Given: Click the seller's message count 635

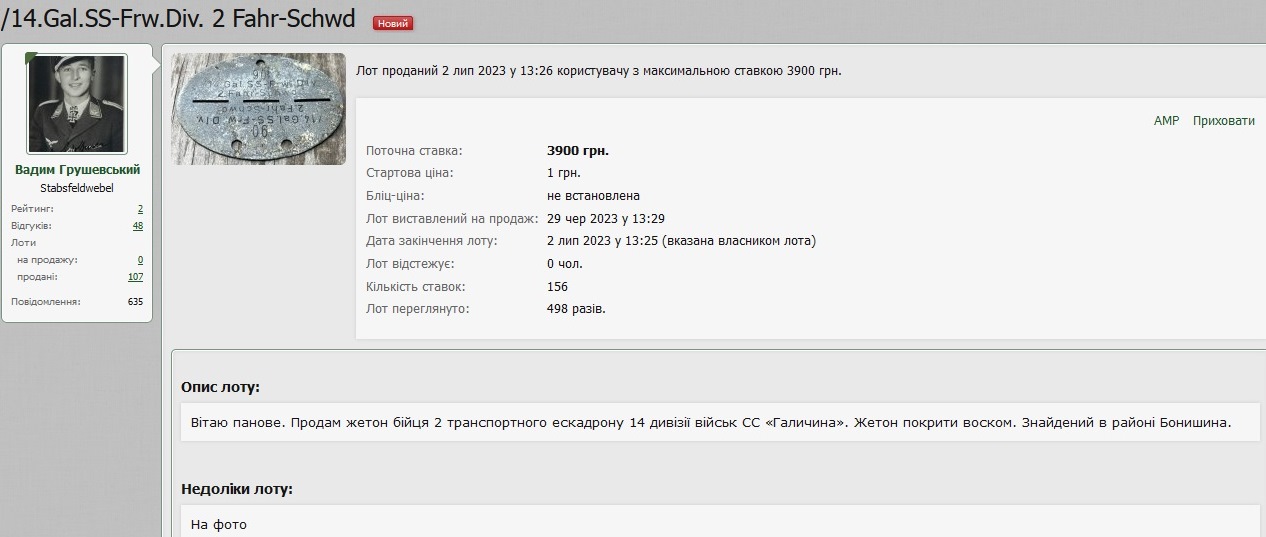Looking at the screenshot, I should click(x=135, y=301).
